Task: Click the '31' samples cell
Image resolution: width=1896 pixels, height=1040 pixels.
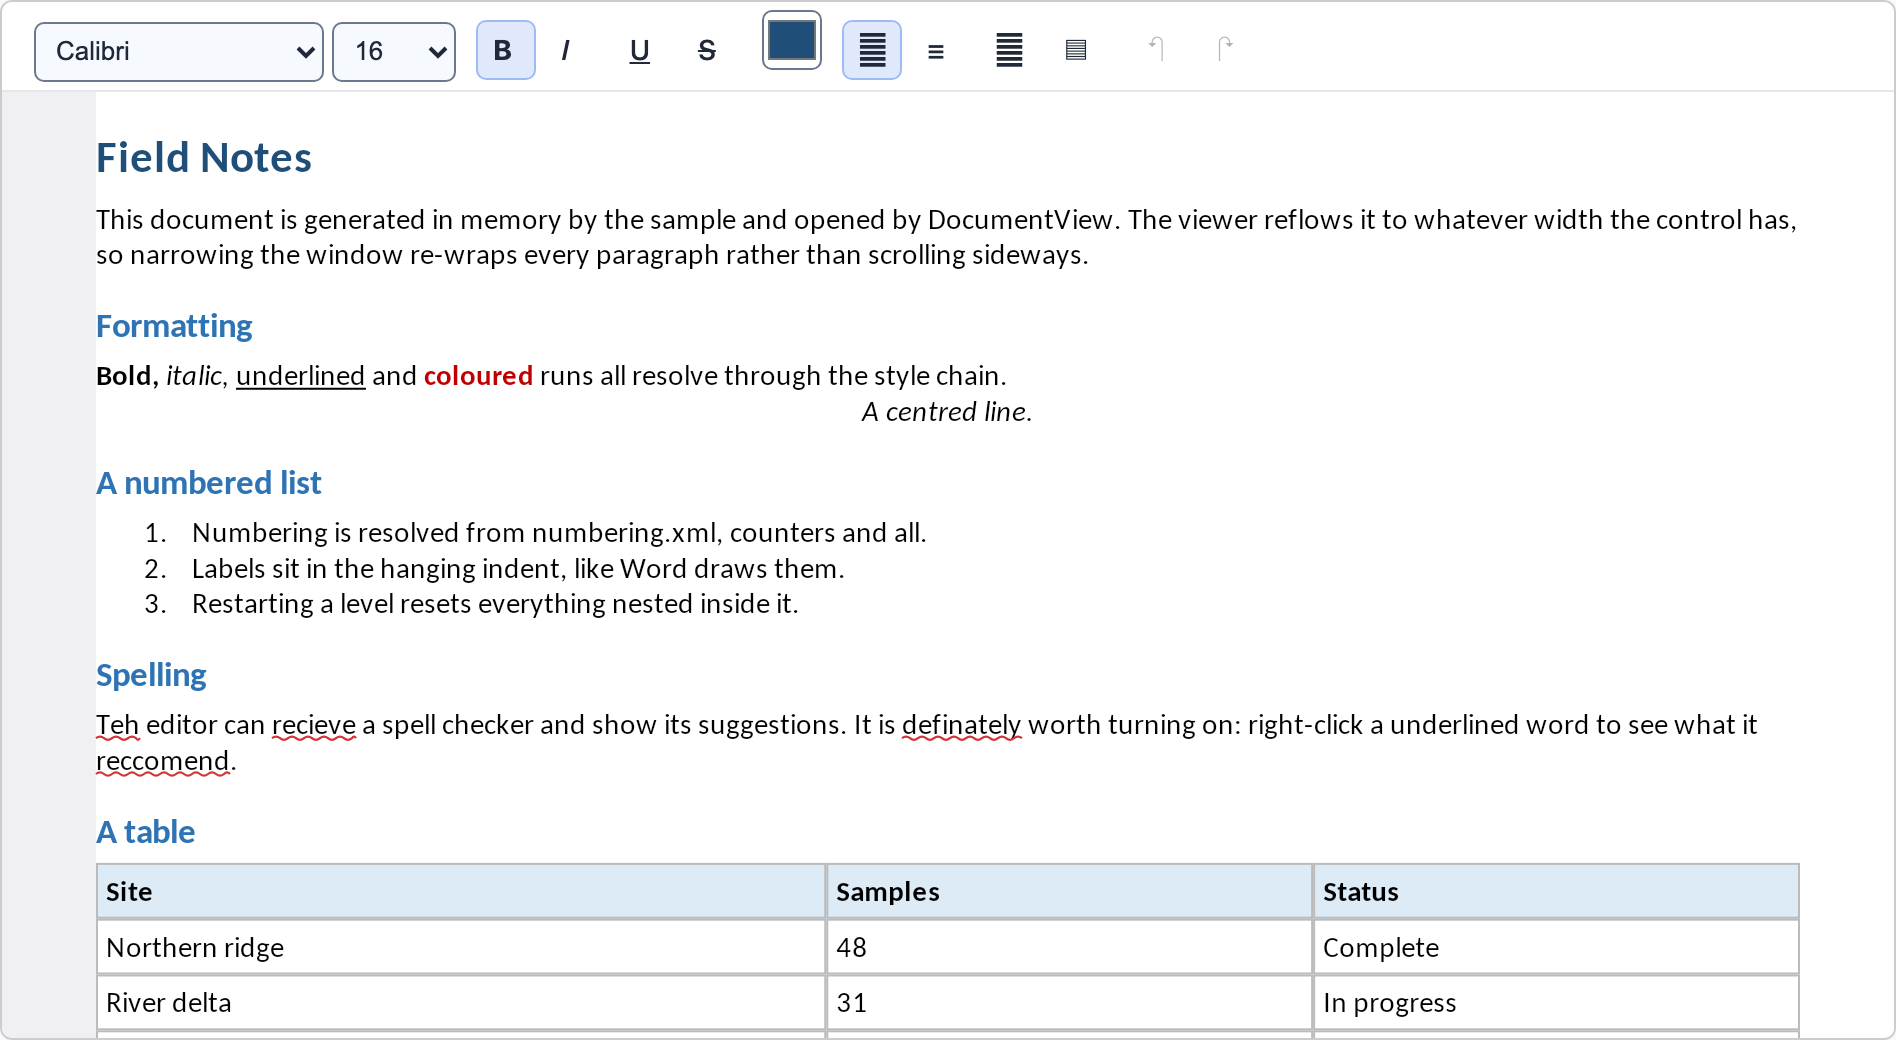Action: pos(1069,1003)
